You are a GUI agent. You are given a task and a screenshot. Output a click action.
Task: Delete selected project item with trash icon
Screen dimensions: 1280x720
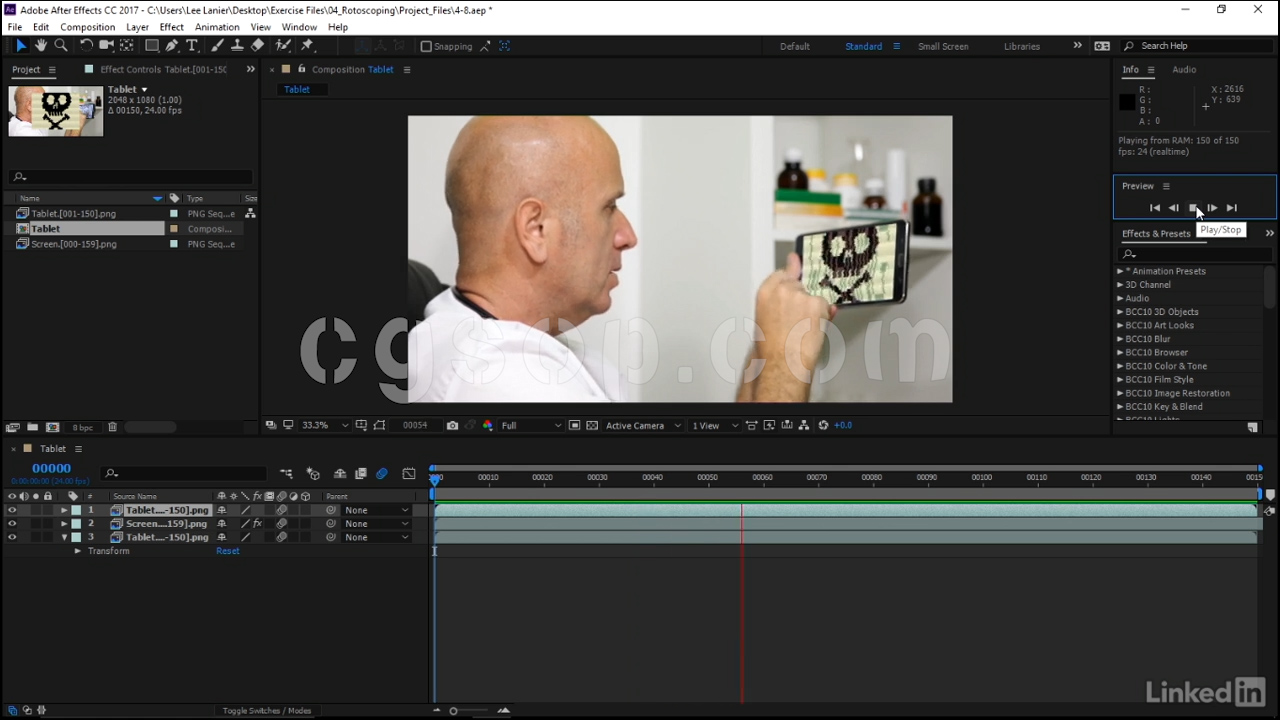(112, 427)
